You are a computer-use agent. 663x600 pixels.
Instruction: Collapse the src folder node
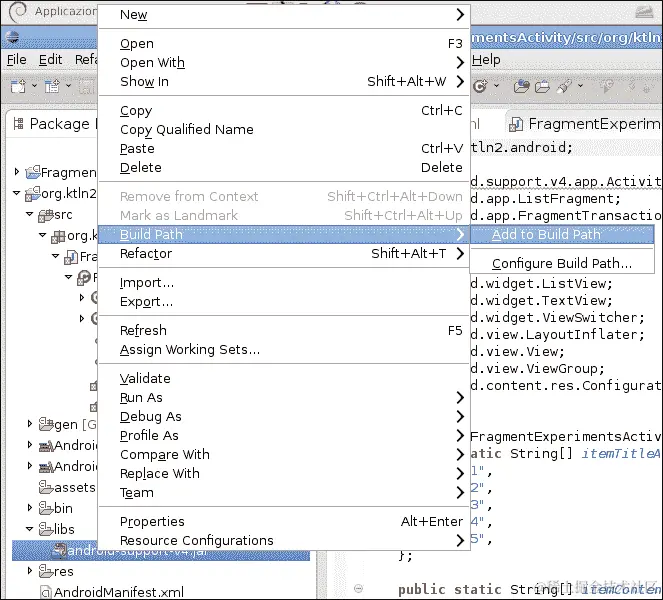30,214
